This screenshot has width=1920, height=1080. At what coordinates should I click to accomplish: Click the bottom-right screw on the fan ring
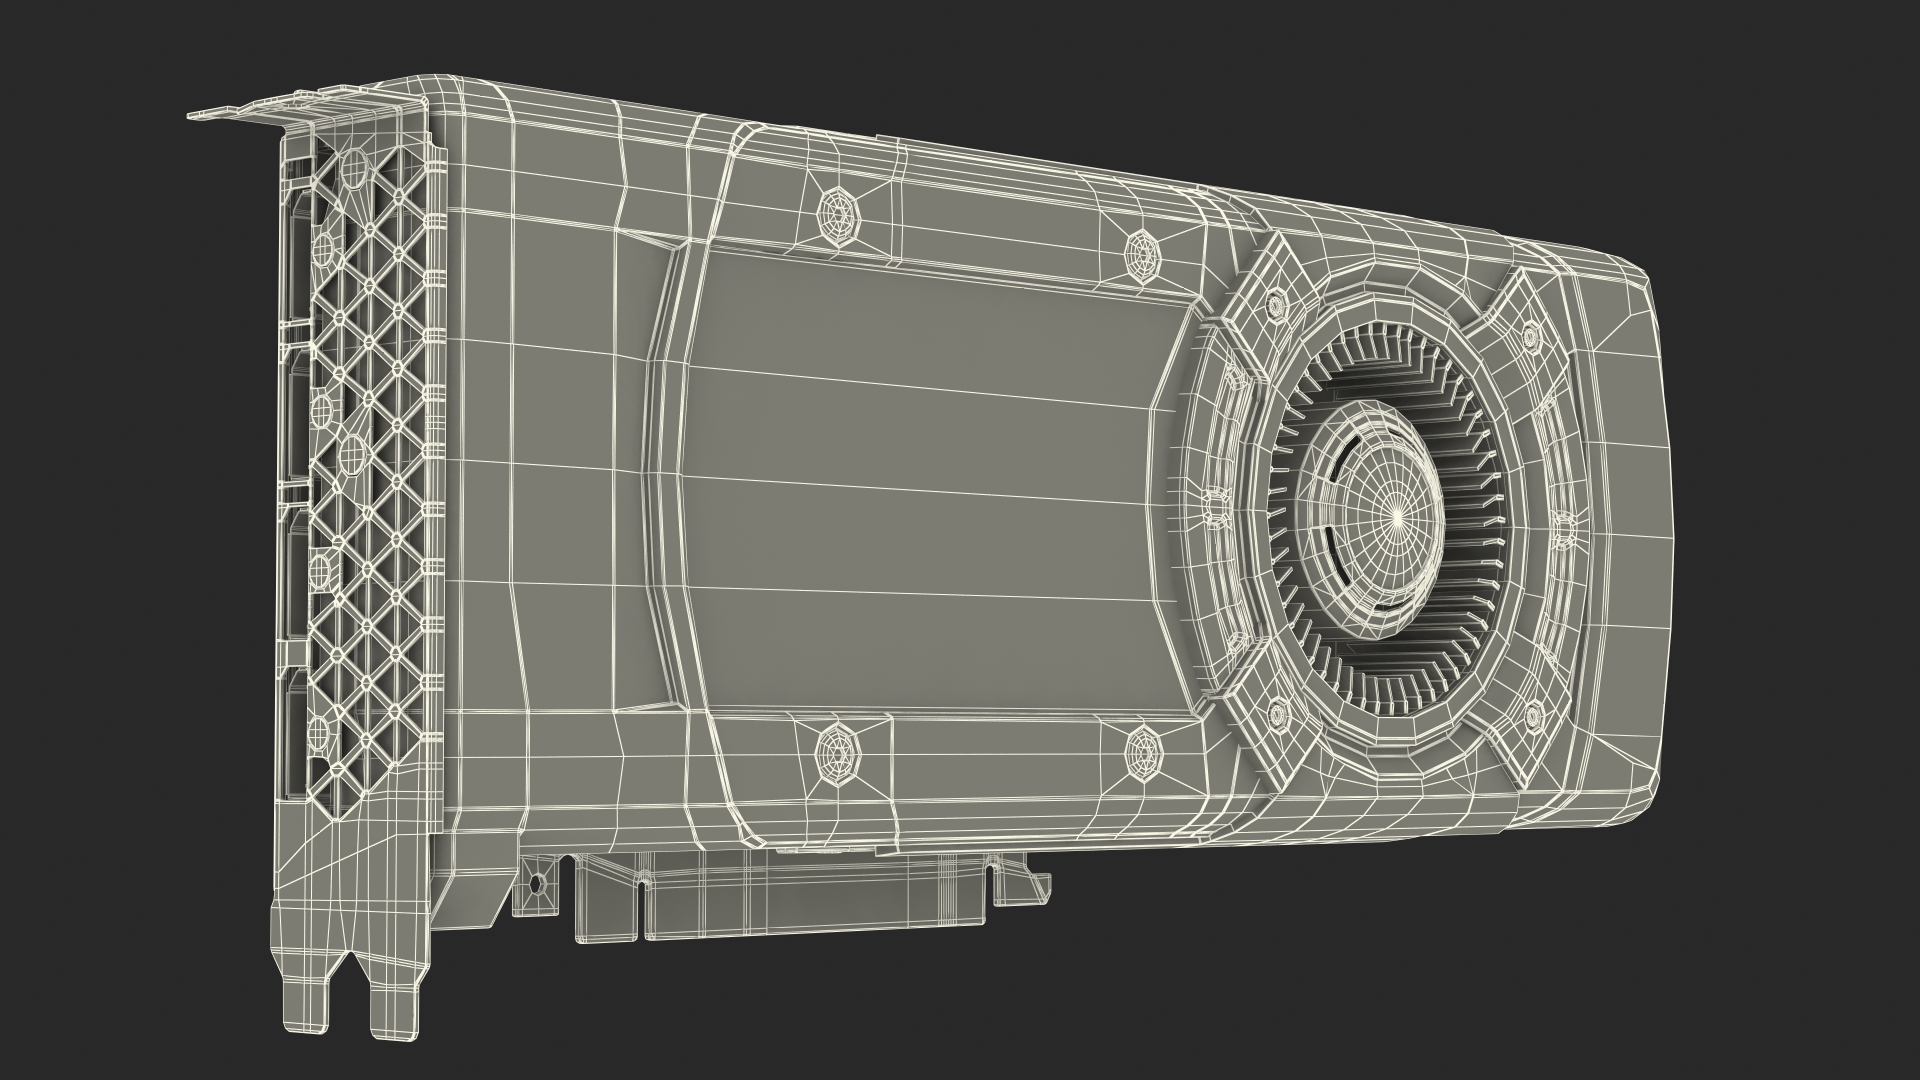click(1533, 714)
